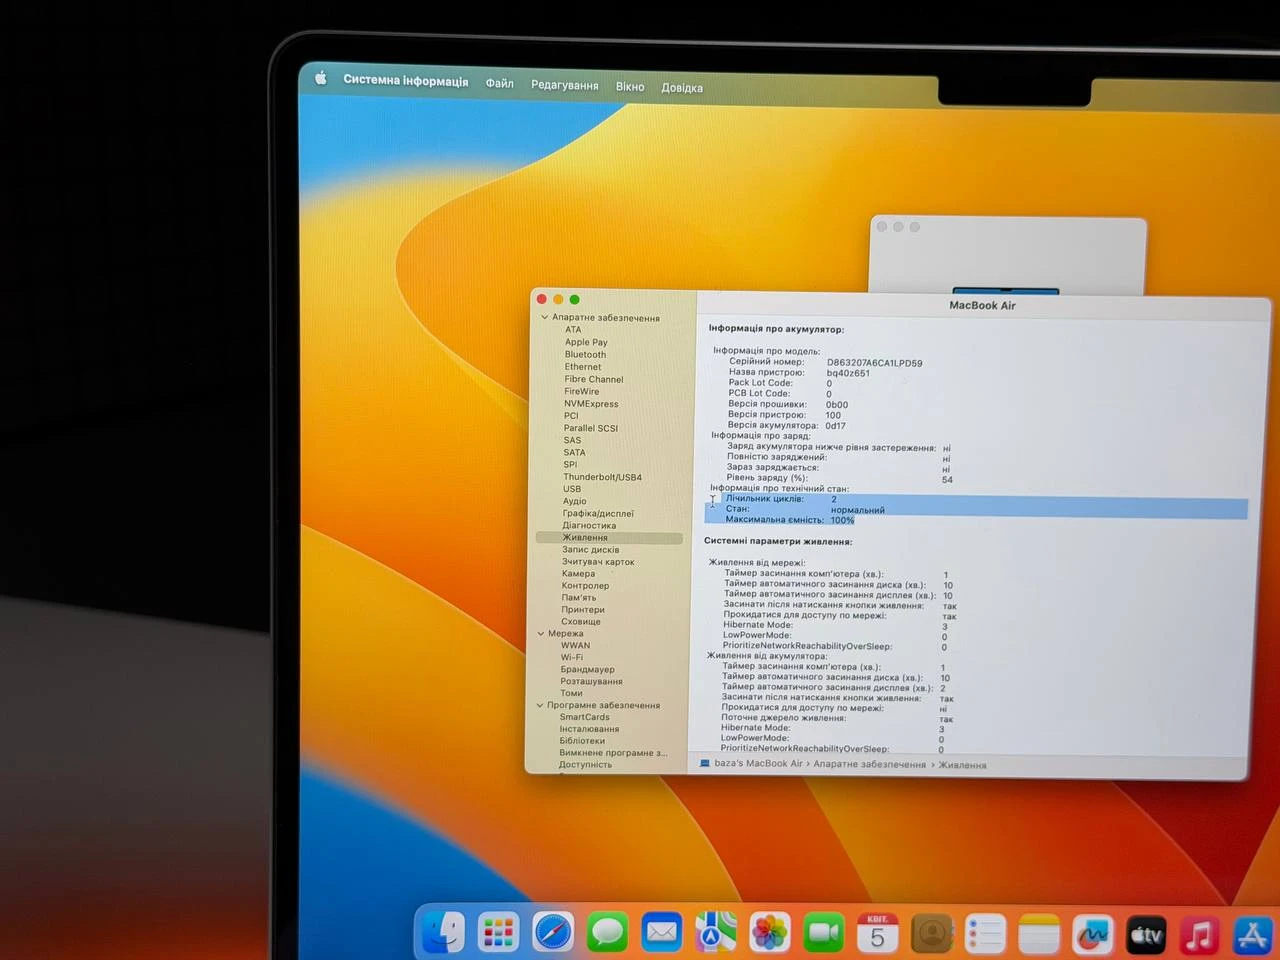Select Інсталювання in sidebar
Image resolution: width=1280 pixels, height=960 pixels.
(x=589, y=729)
